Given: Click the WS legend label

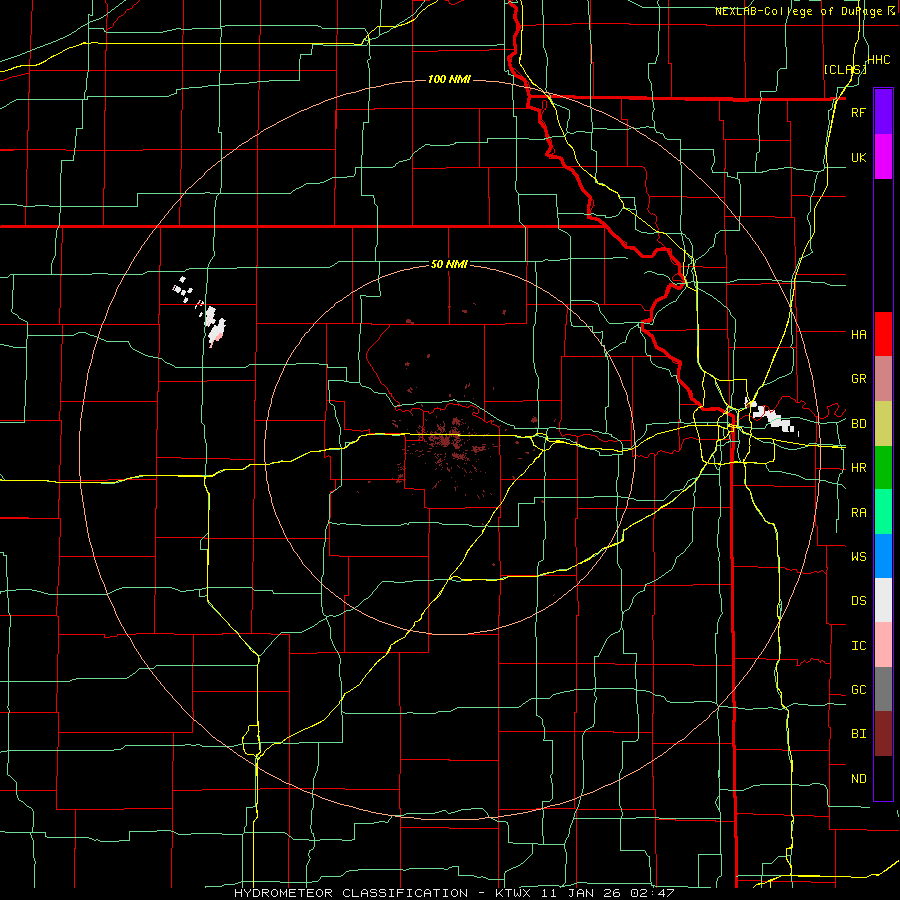Looking at the screenshot, I should (x=858, y=556).
